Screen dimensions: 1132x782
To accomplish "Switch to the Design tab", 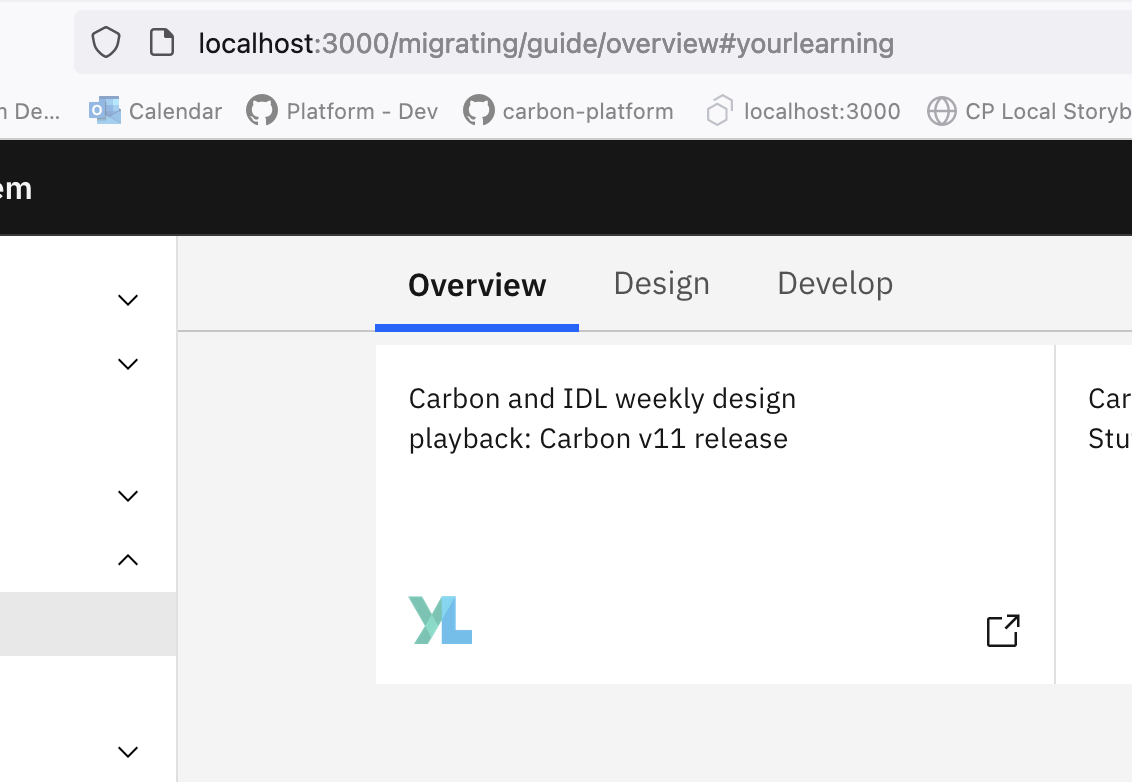I will click(x=661, y=283).
